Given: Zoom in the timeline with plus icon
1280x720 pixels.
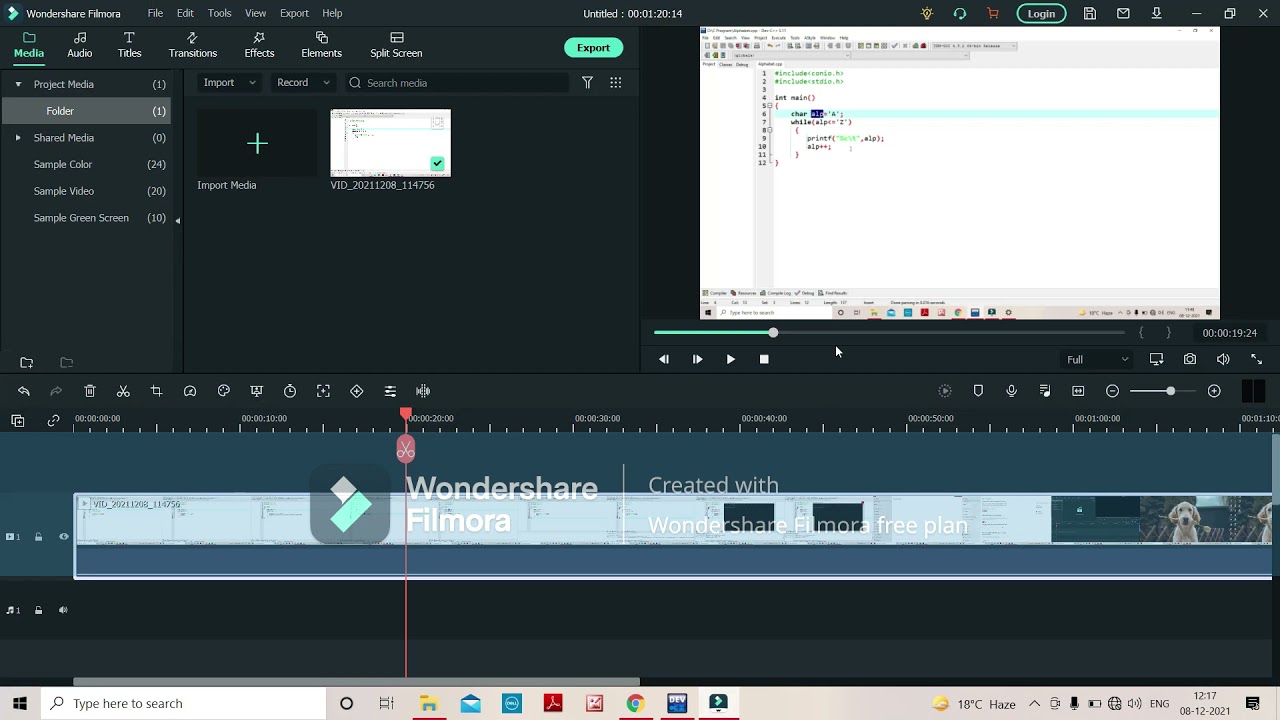Looking at the screenshot, I should [x=1214, y=391].
